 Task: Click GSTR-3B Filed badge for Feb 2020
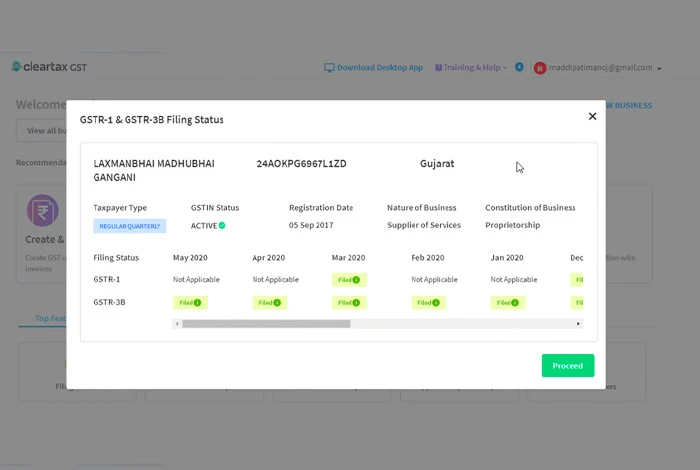428,302
